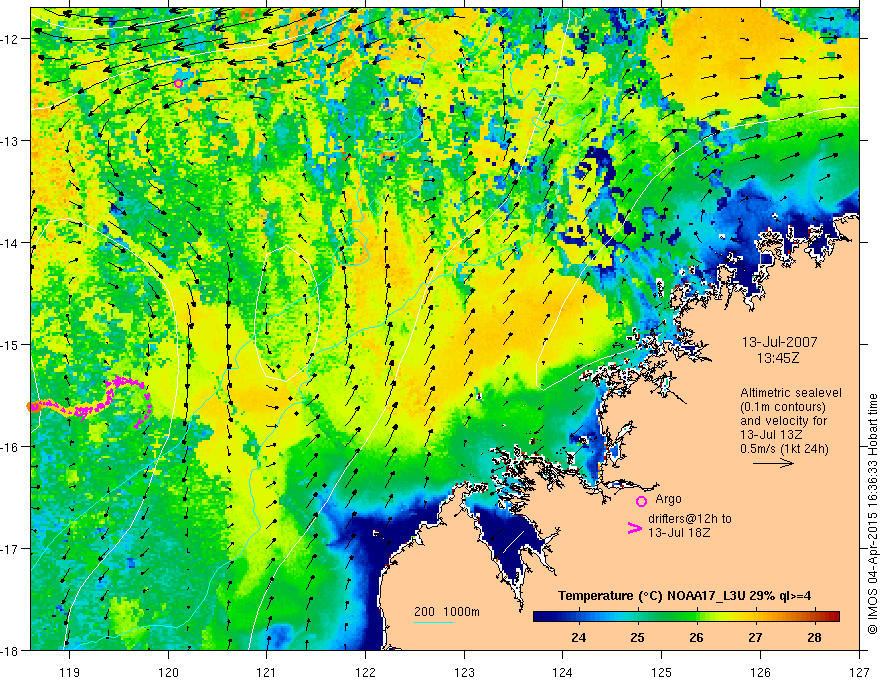Click the '13-Jul 13Z' legend line
The height and width of the screenshot is (680, 880).
(771, 435)
